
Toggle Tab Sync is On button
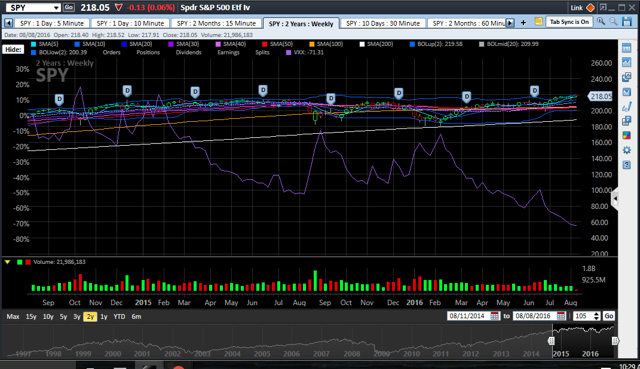[569, 22]
